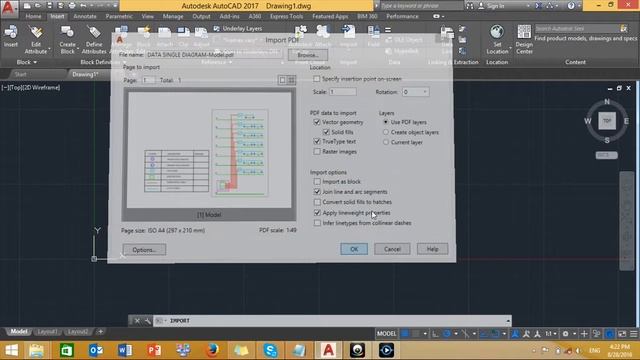Toggle Polar tracking in status bar

[x=447, y=333]
